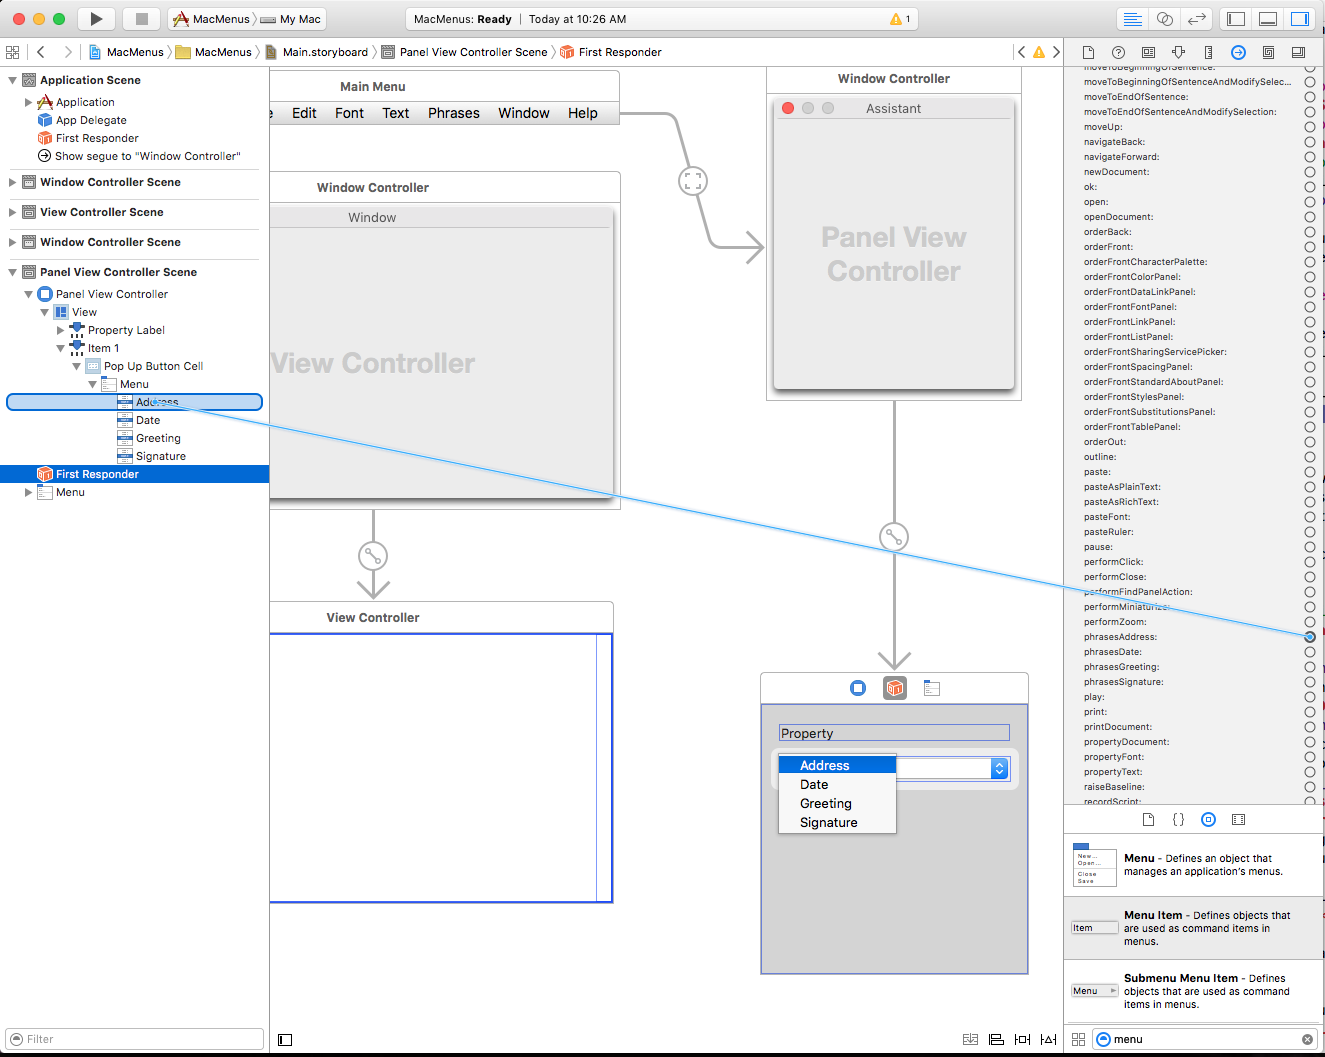1325x1057 pixels.
Task: Toggle document outline button at canvas bottom
Action: 285,1040
